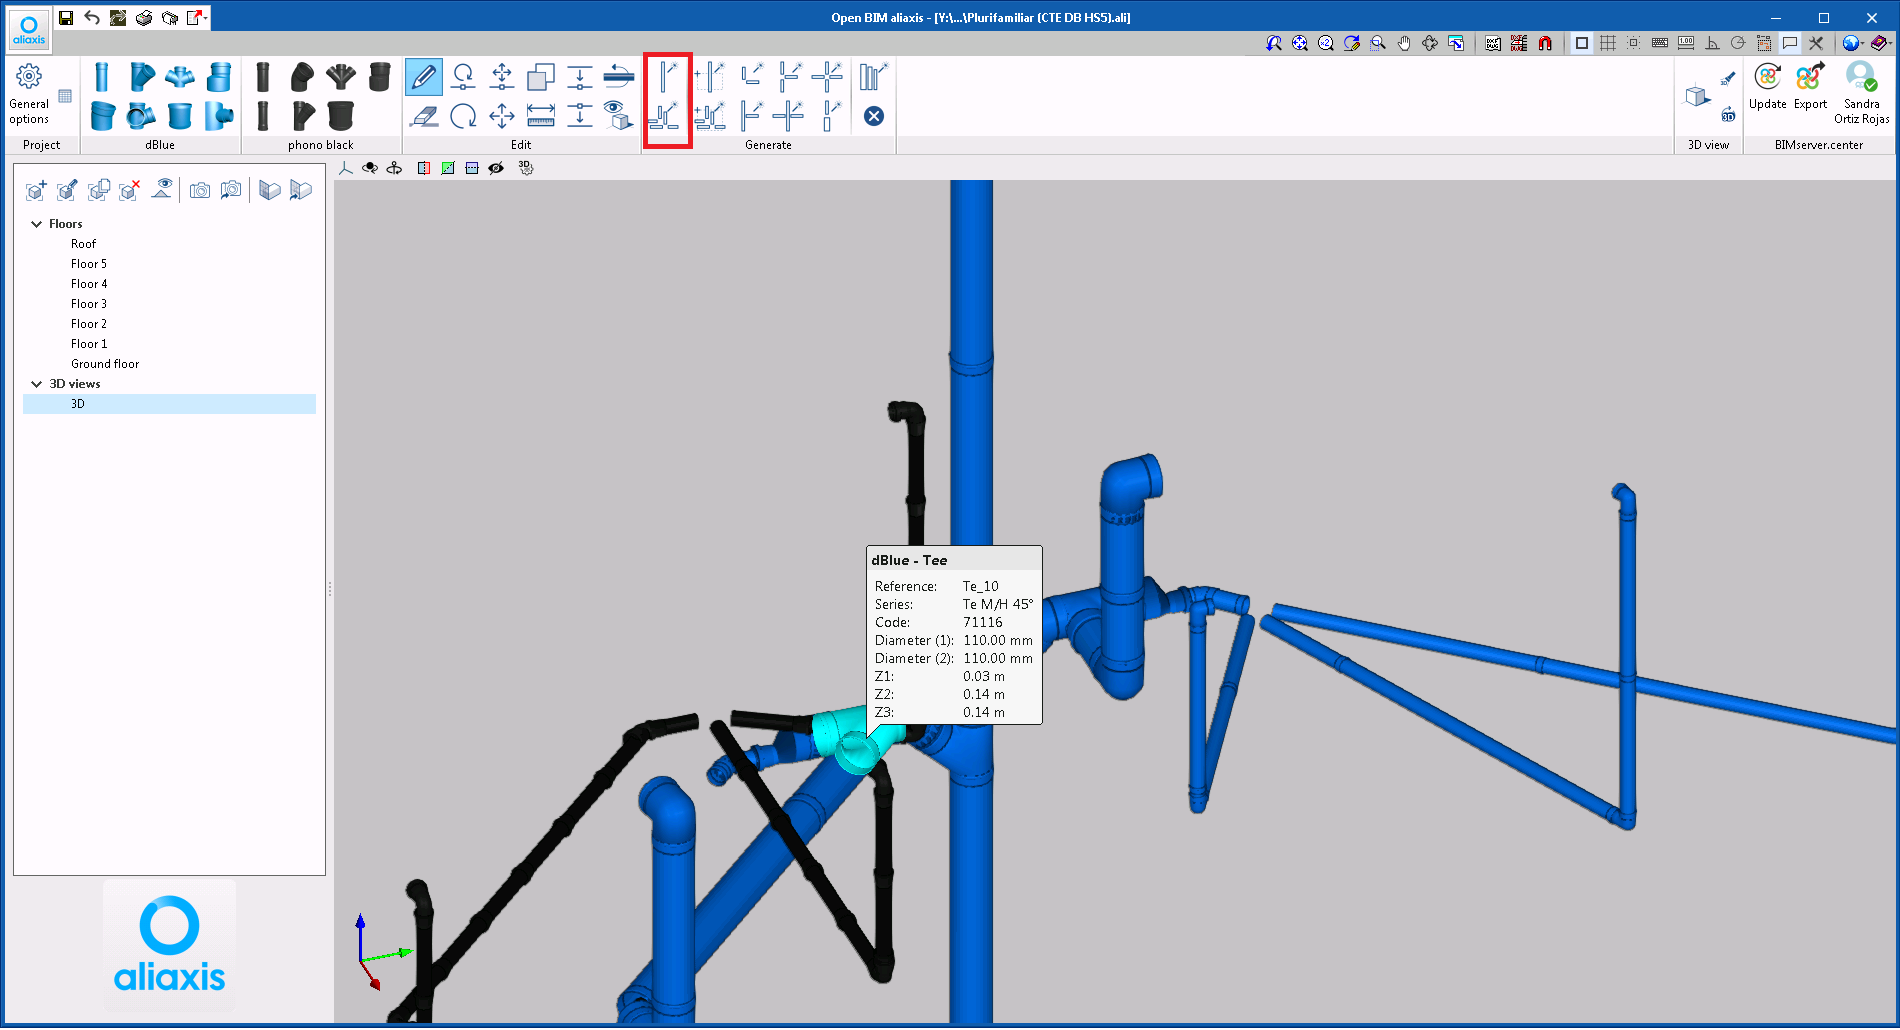Toggle the dimension 1.00 input button
1900x1030 pixels.
click(1686, 43)
